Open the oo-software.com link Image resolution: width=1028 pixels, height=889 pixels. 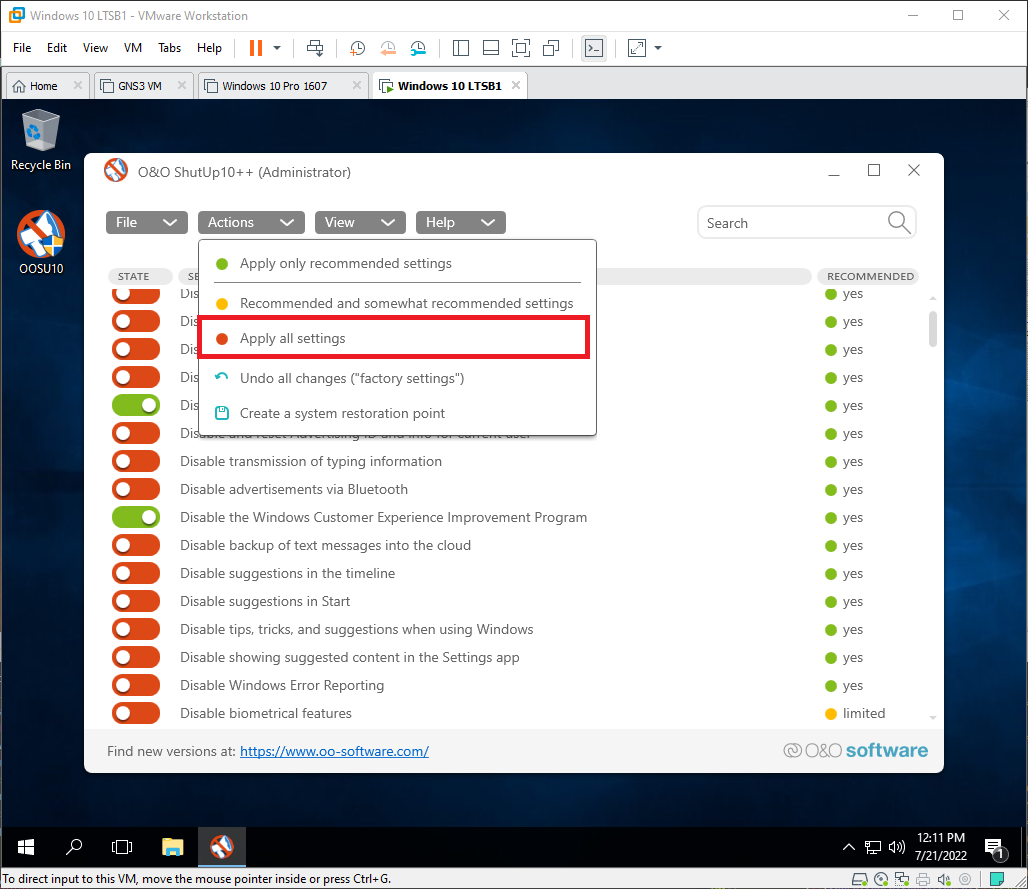334,751
